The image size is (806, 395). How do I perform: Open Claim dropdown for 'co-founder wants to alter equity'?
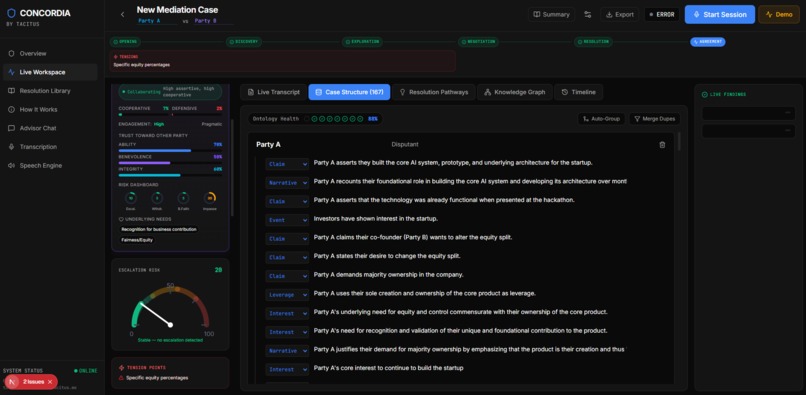coord(287,239)
